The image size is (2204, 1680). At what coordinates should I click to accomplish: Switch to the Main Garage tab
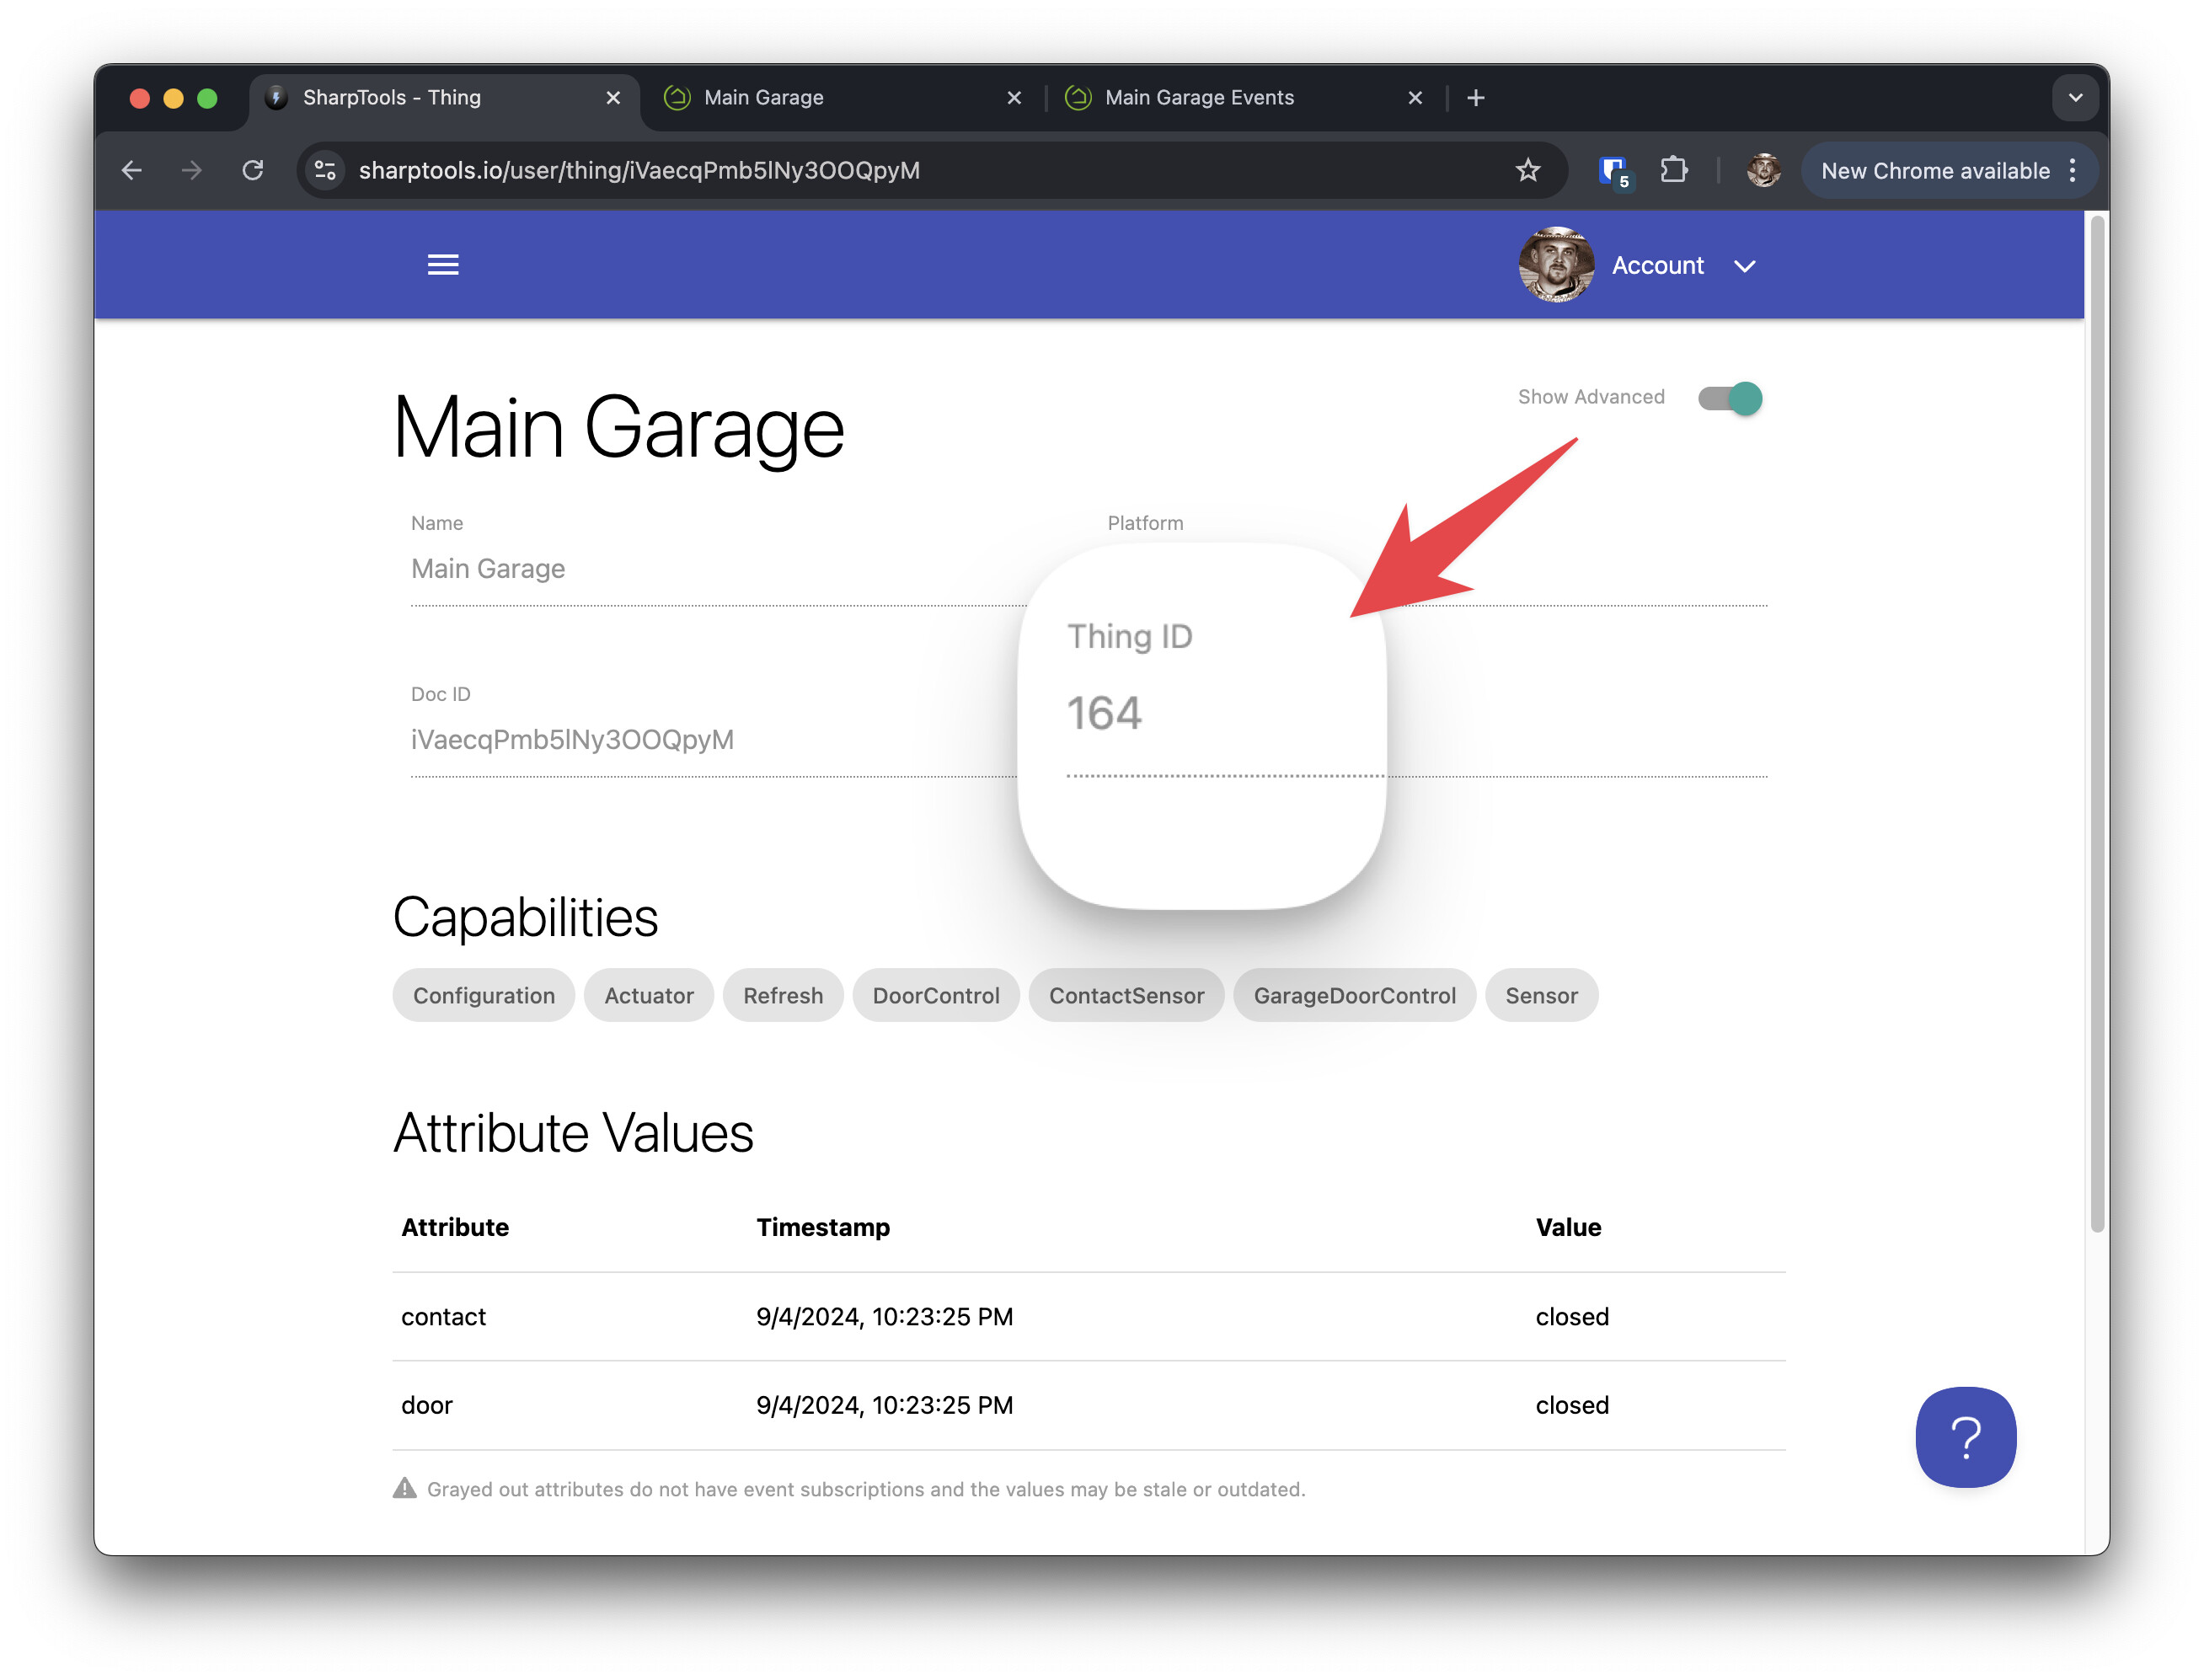pyautogui.click(x=764, y=98)
